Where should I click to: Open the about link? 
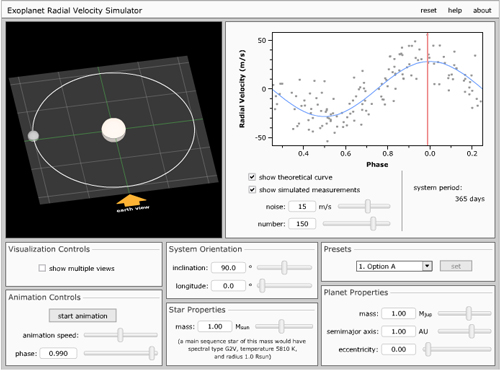click(x=482, y=10)
